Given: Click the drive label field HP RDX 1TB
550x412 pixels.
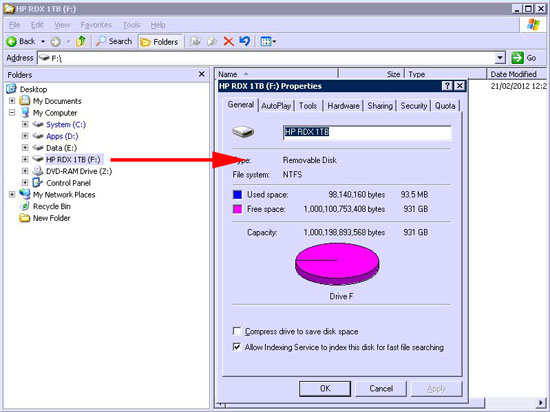Looking at the screenshot, I should (x=367, y=133).
